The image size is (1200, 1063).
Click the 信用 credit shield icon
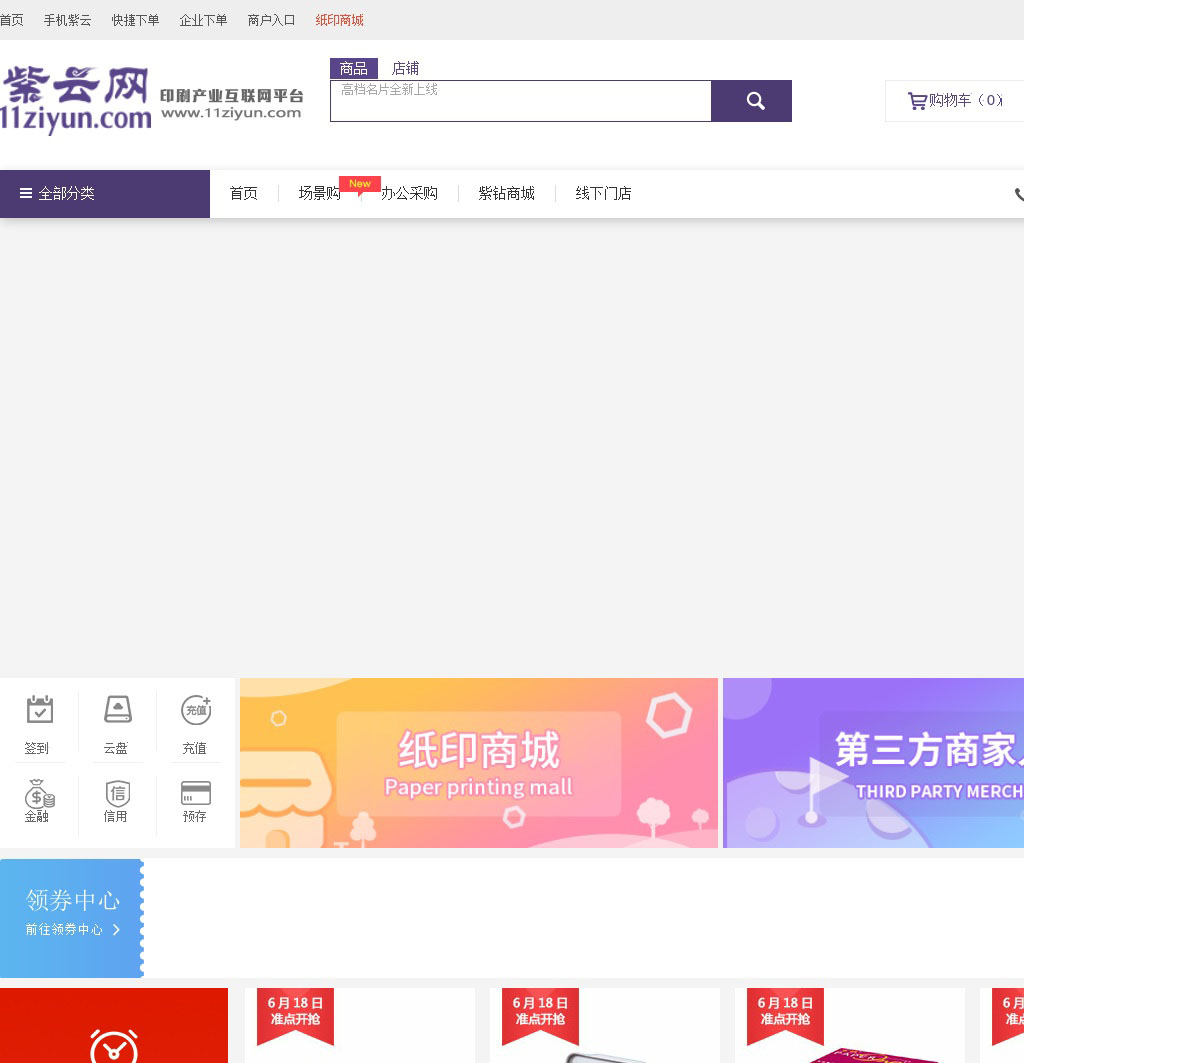click(117, 795)
